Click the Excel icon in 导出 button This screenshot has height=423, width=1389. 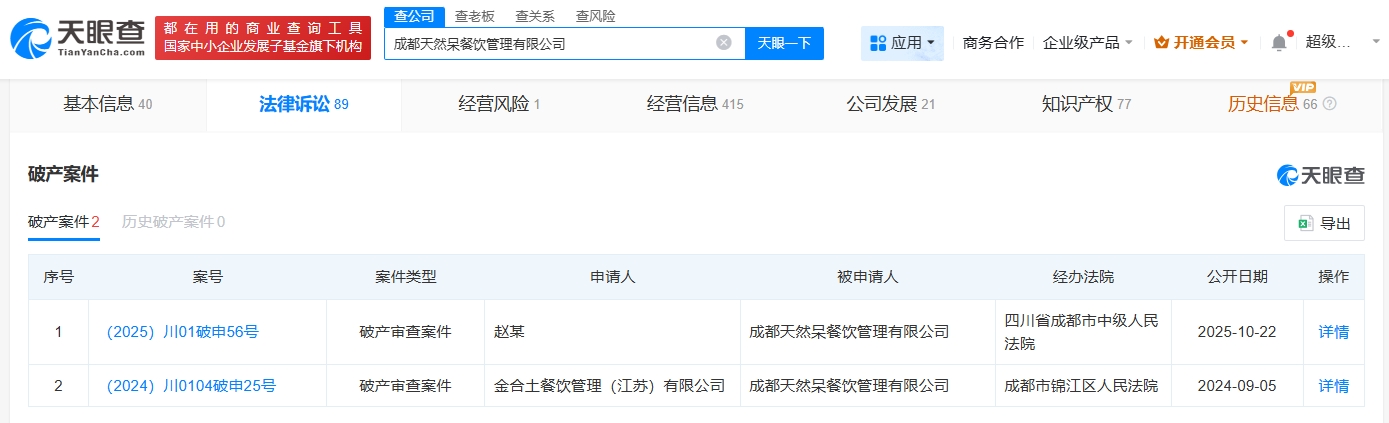[x=1305, y=223]
